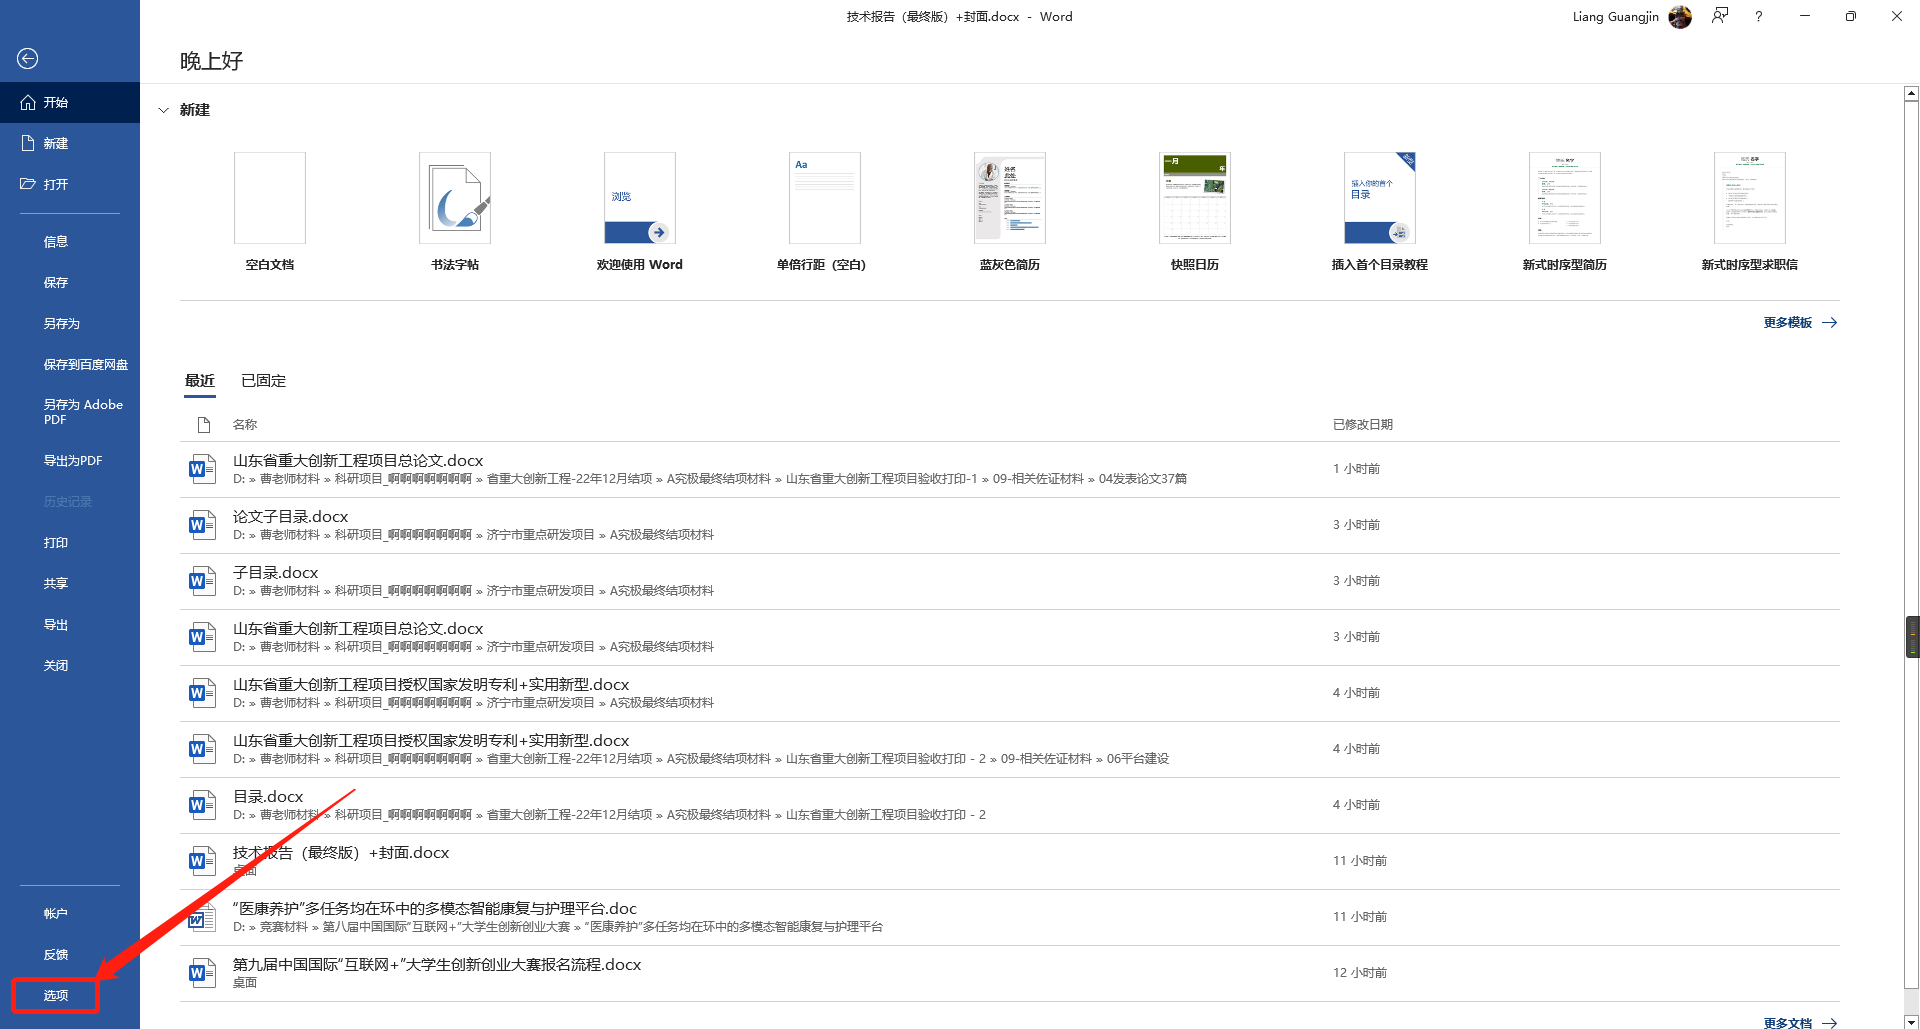Click Word icon of 目录.docx
This screenshot has height=1029, width=1920.
coord(202,805)
